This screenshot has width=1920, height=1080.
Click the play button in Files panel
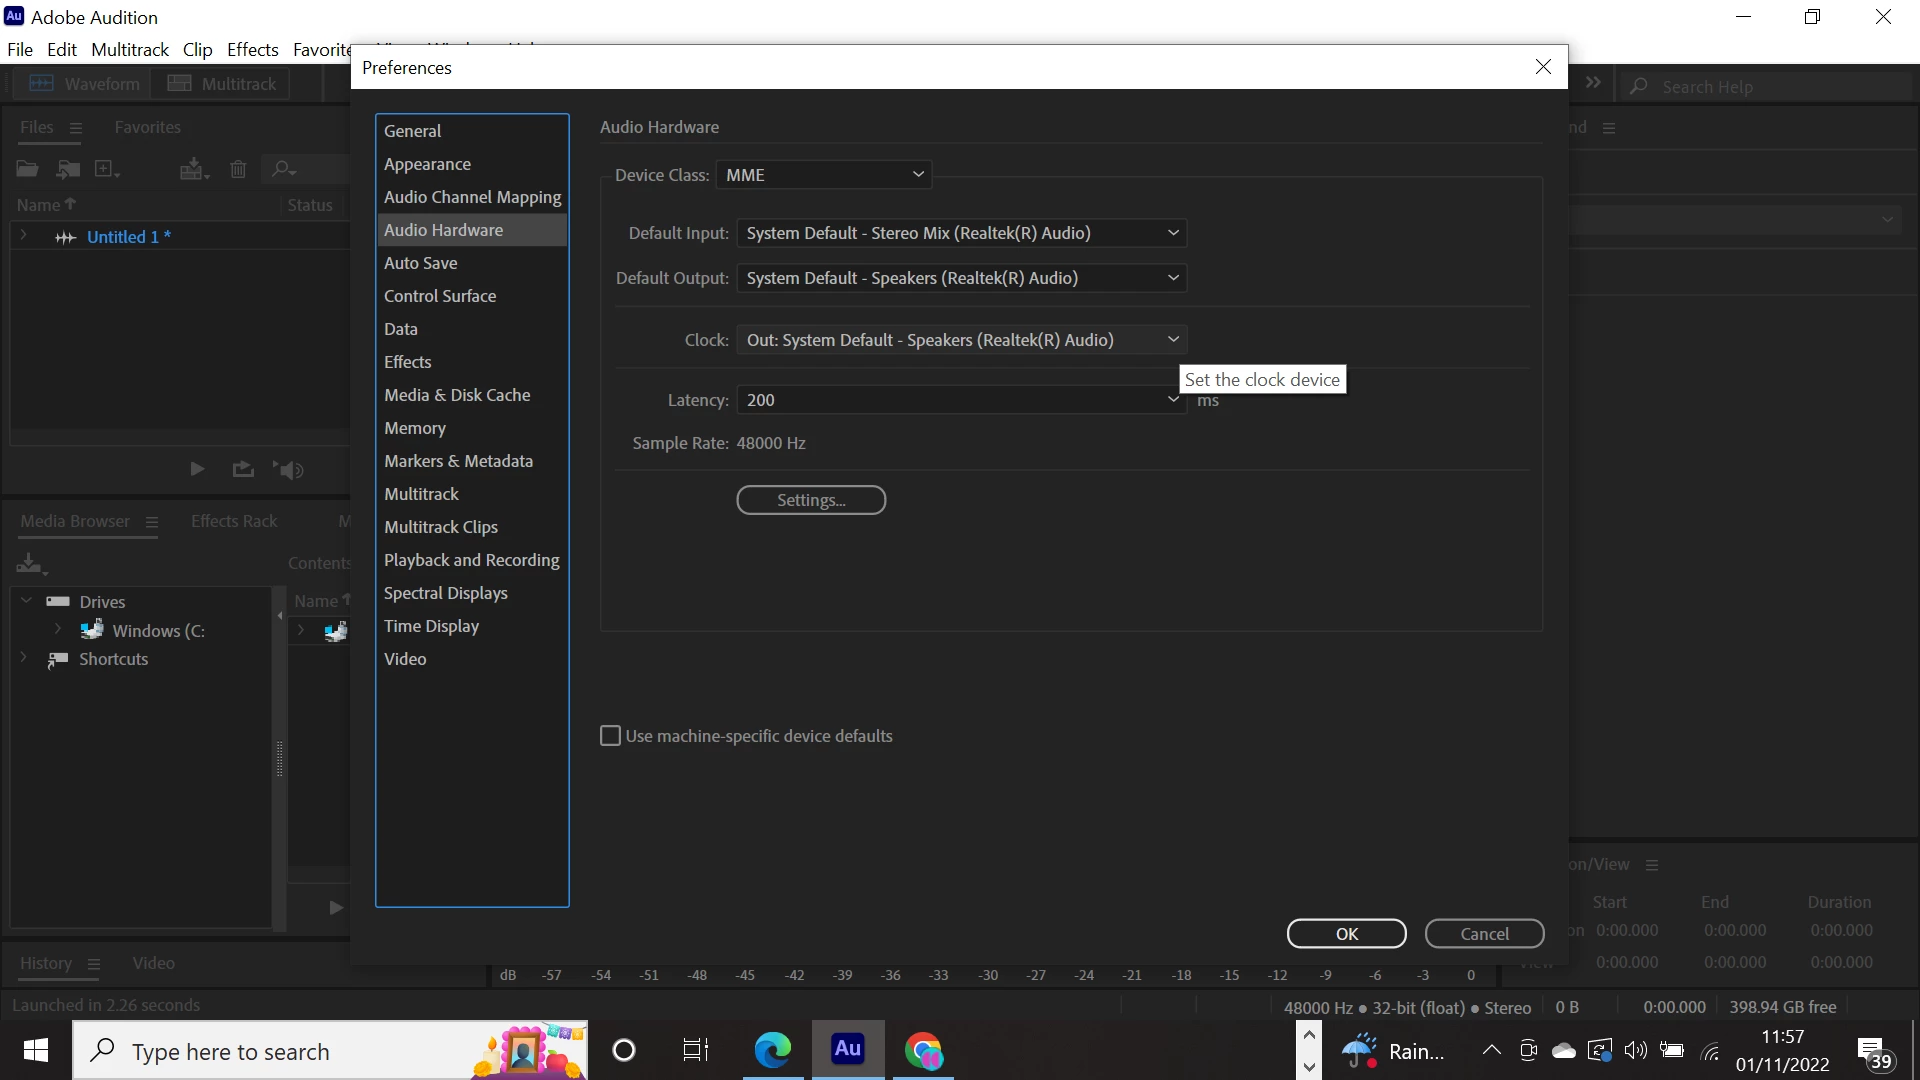(x=197, y=469)
